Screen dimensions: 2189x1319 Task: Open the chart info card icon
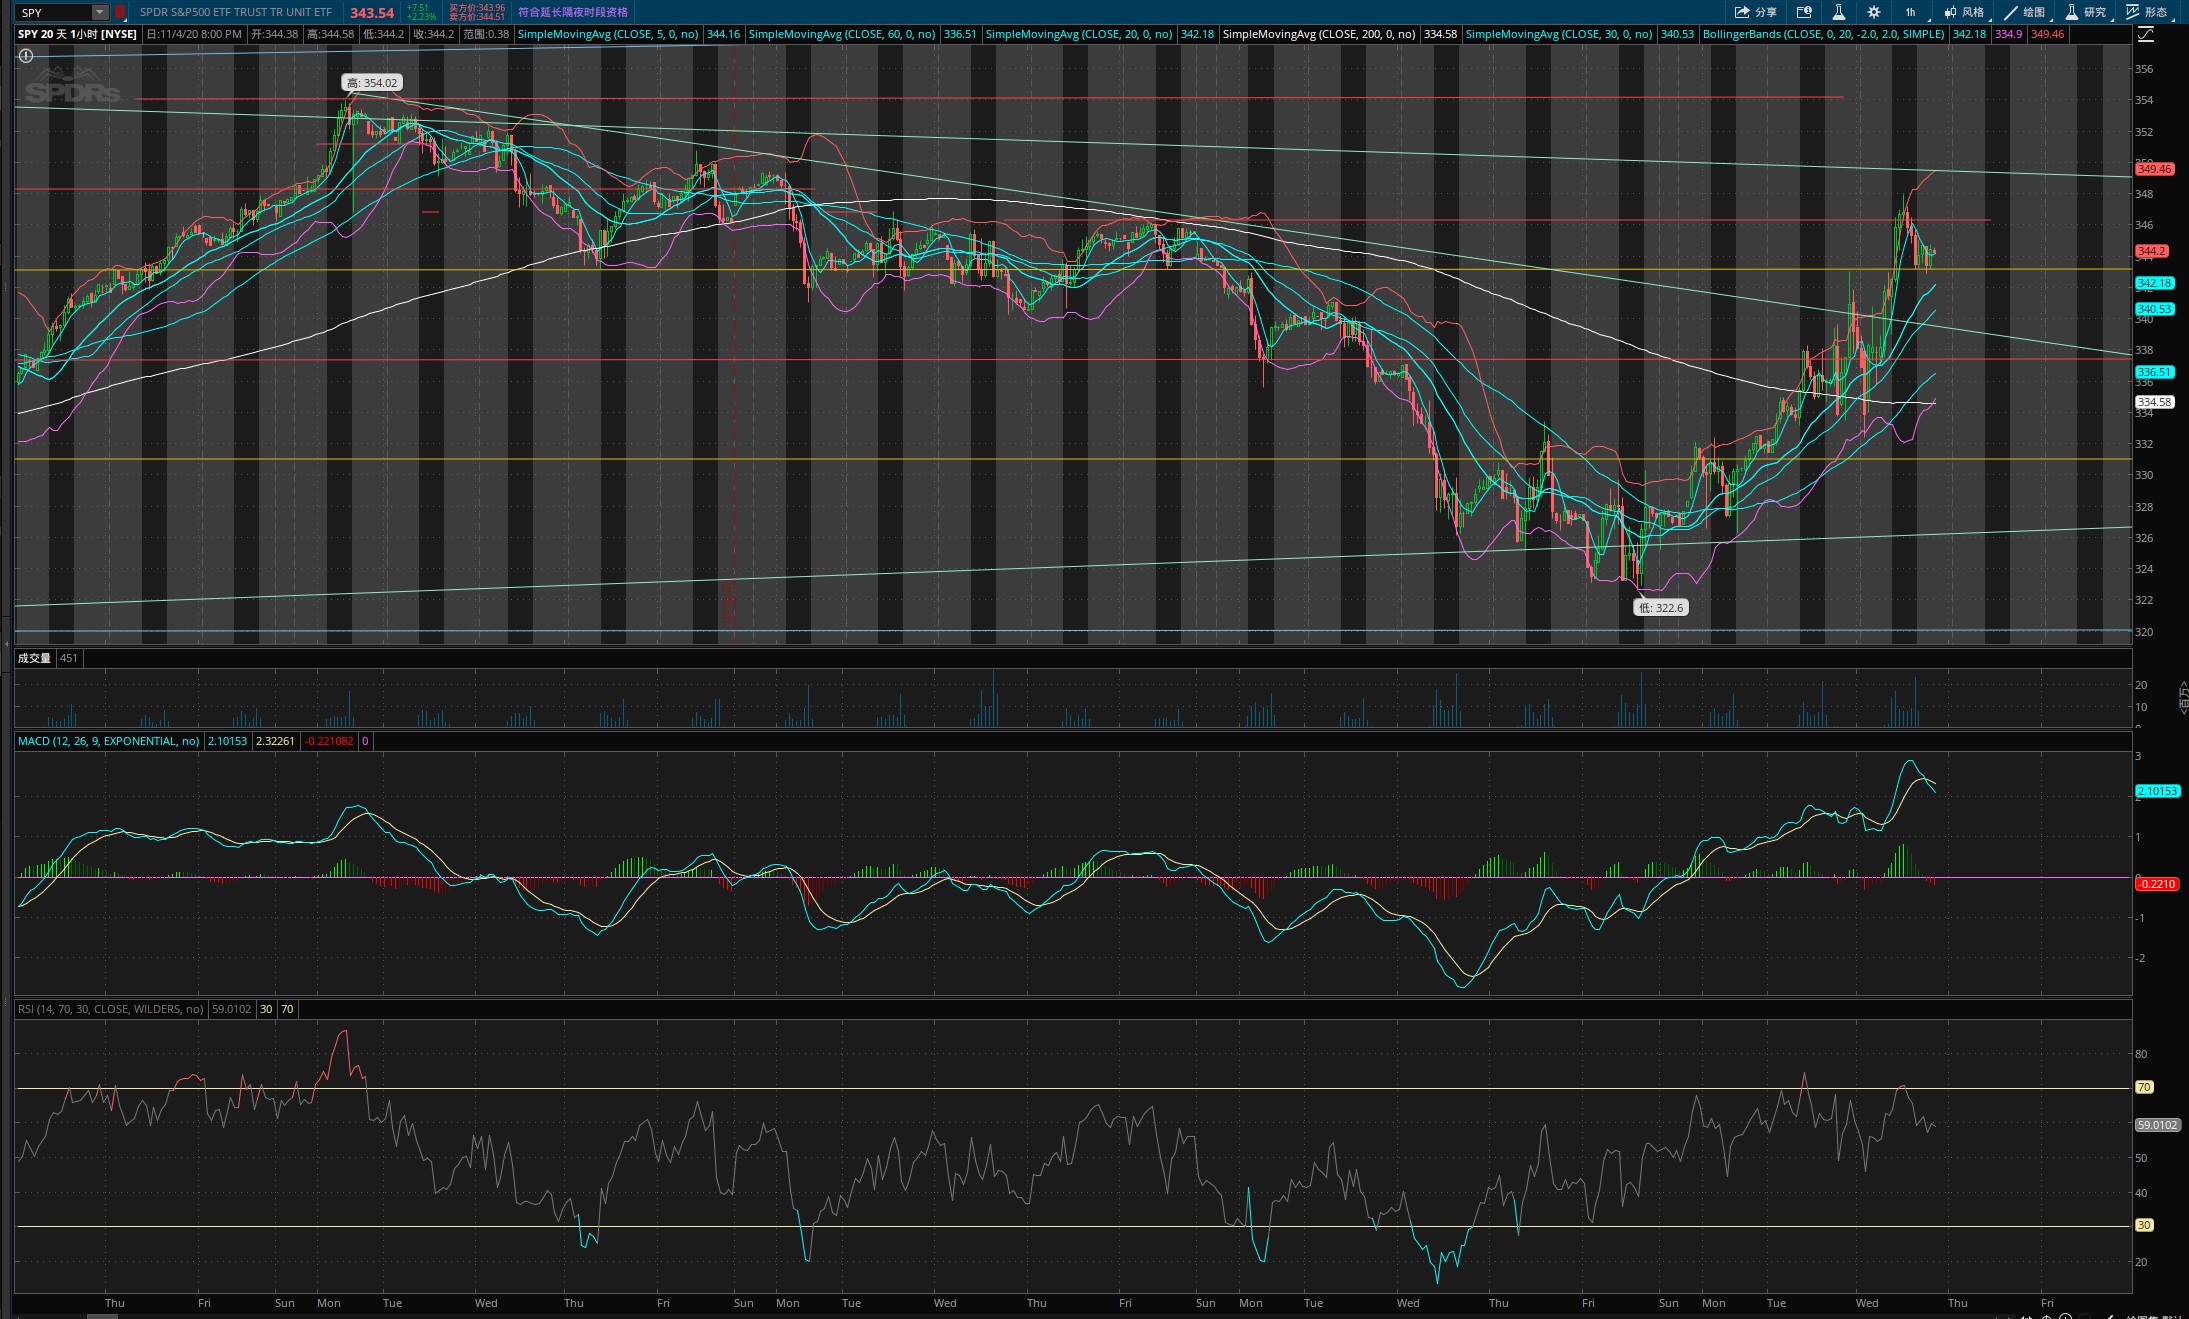[1804, 12]
